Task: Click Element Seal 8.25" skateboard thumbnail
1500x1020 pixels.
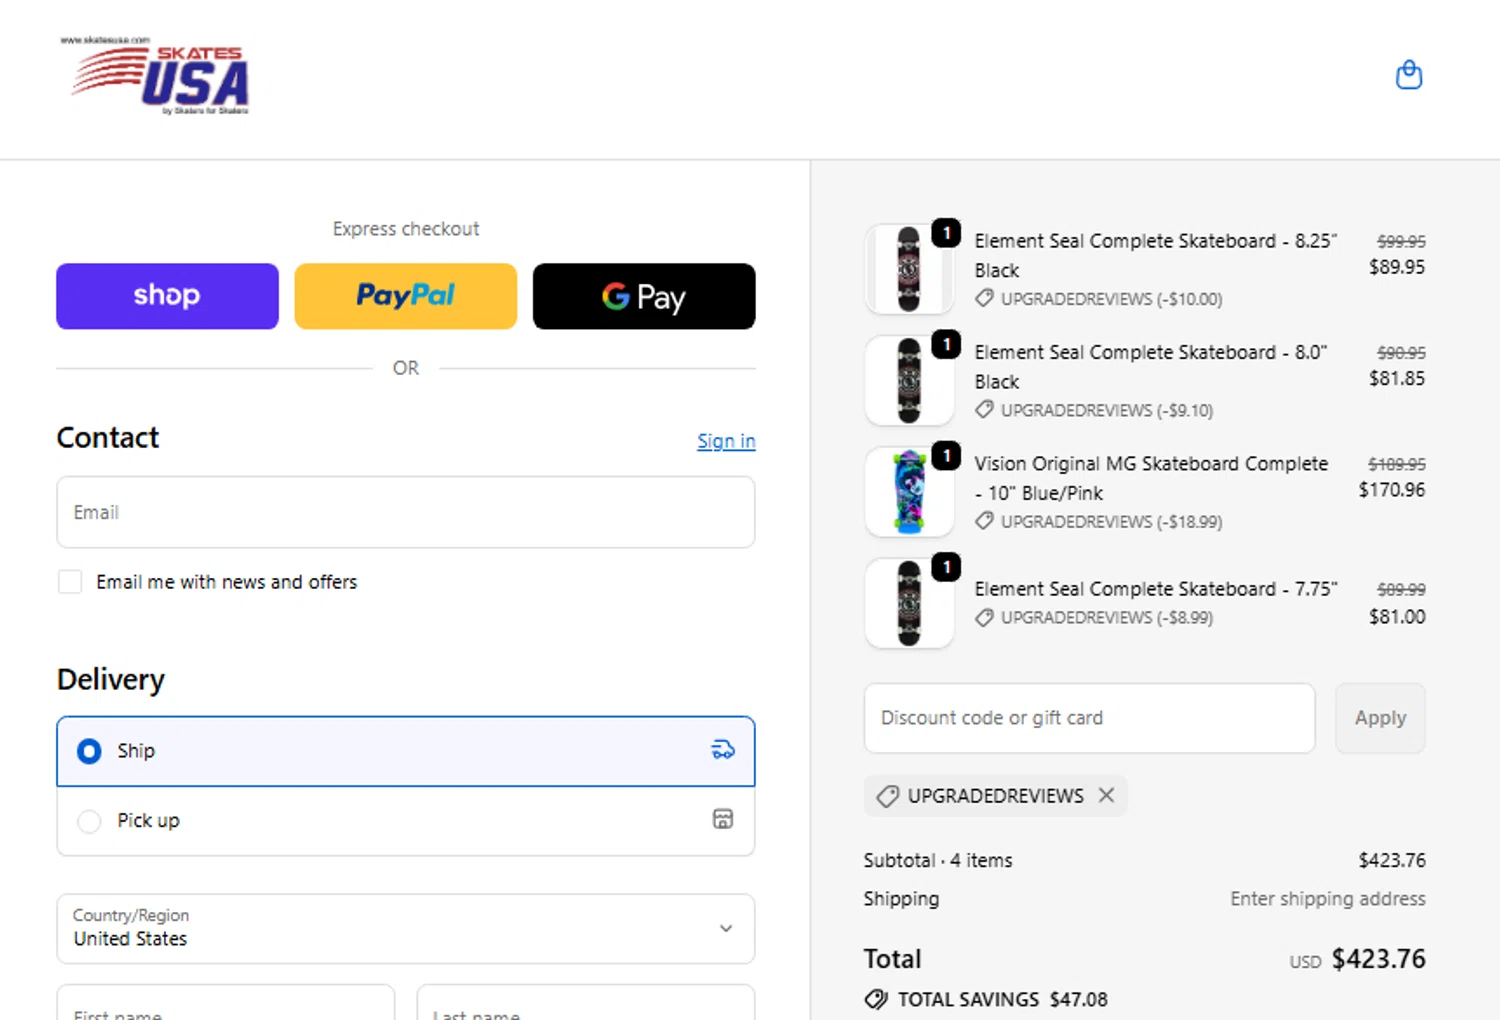Action: 909,269
